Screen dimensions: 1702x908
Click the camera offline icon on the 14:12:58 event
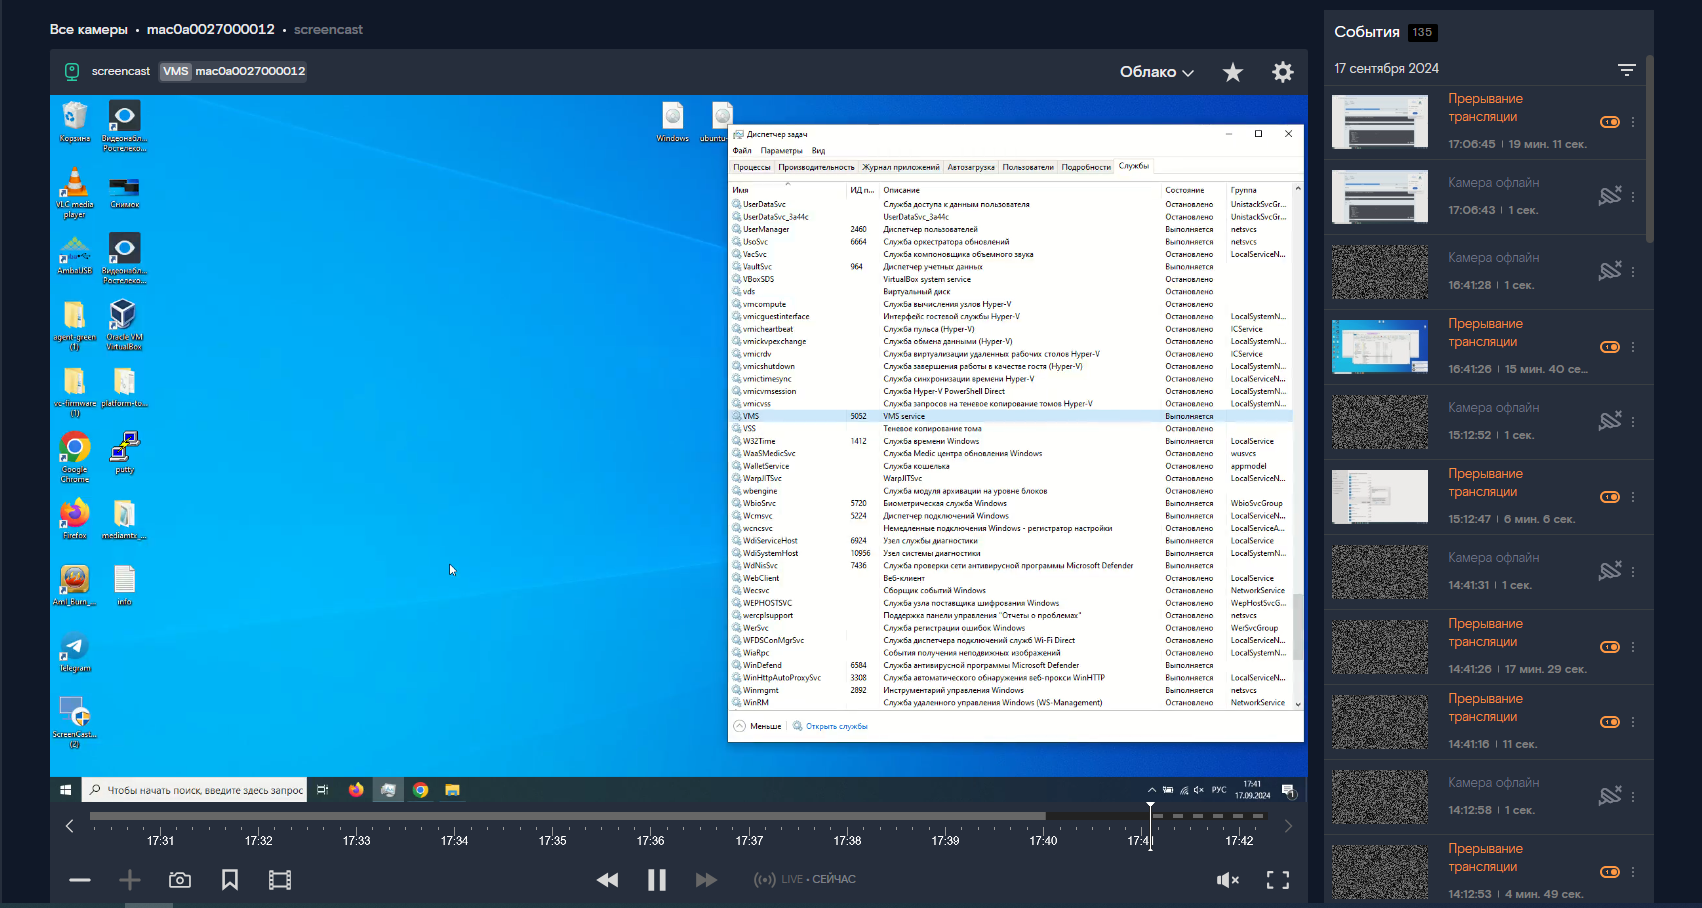[1610, 796]
